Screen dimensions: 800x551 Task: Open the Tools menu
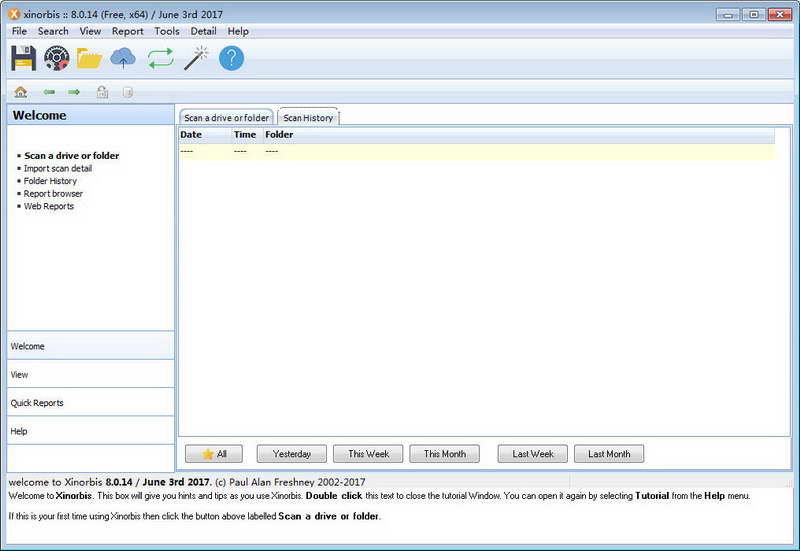[167, 31]
